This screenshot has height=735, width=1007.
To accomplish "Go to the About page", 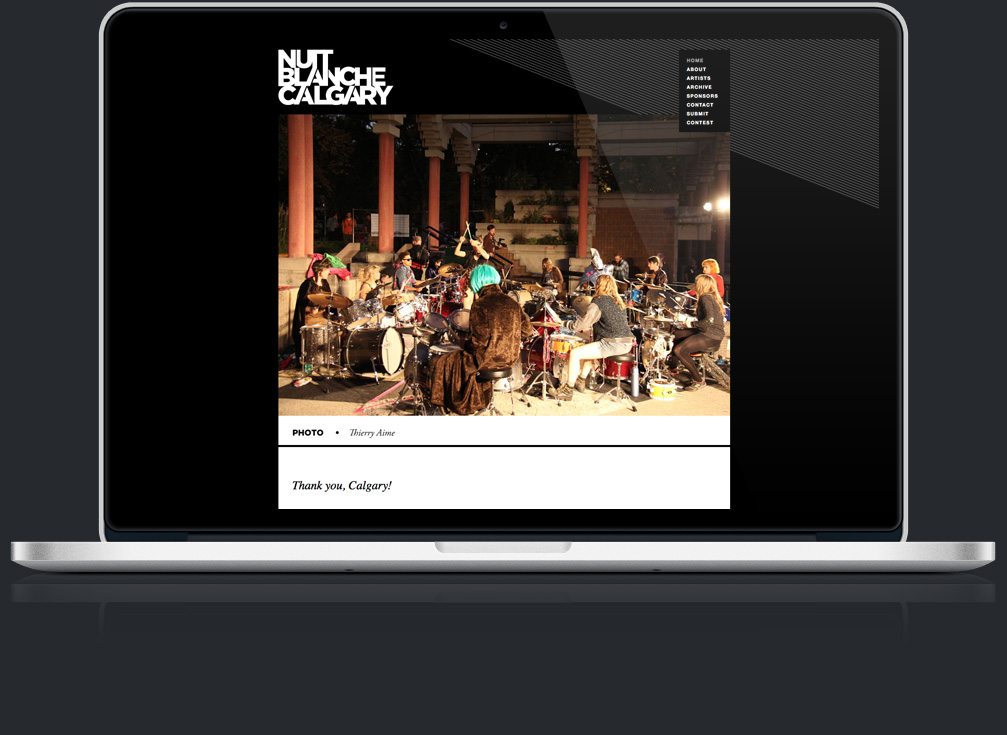I will coord(696,69).
